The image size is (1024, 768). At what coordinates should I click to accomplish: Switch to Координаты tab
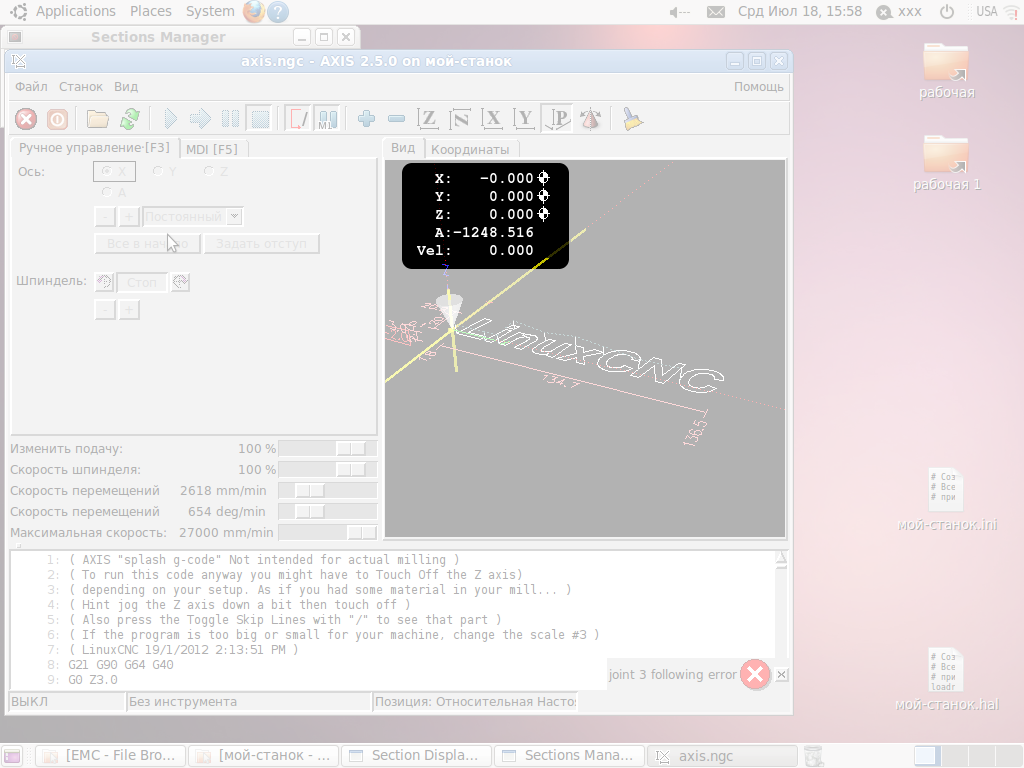[470, 150]
